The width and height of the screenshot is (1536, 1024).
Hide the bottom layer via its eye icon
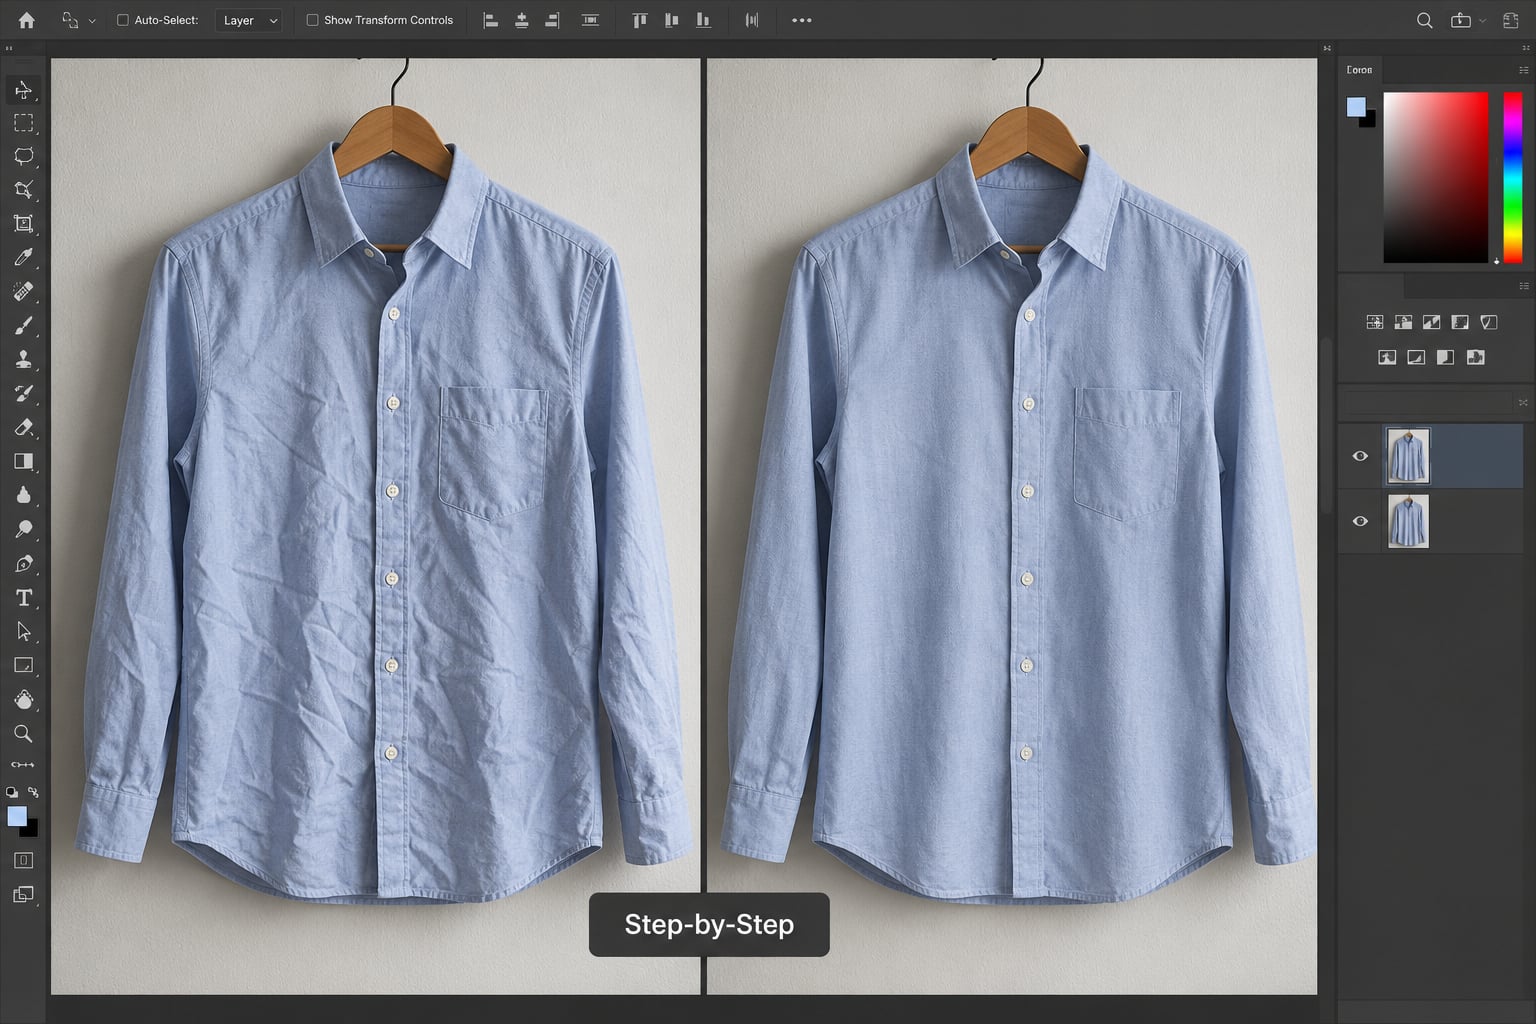1360,521
